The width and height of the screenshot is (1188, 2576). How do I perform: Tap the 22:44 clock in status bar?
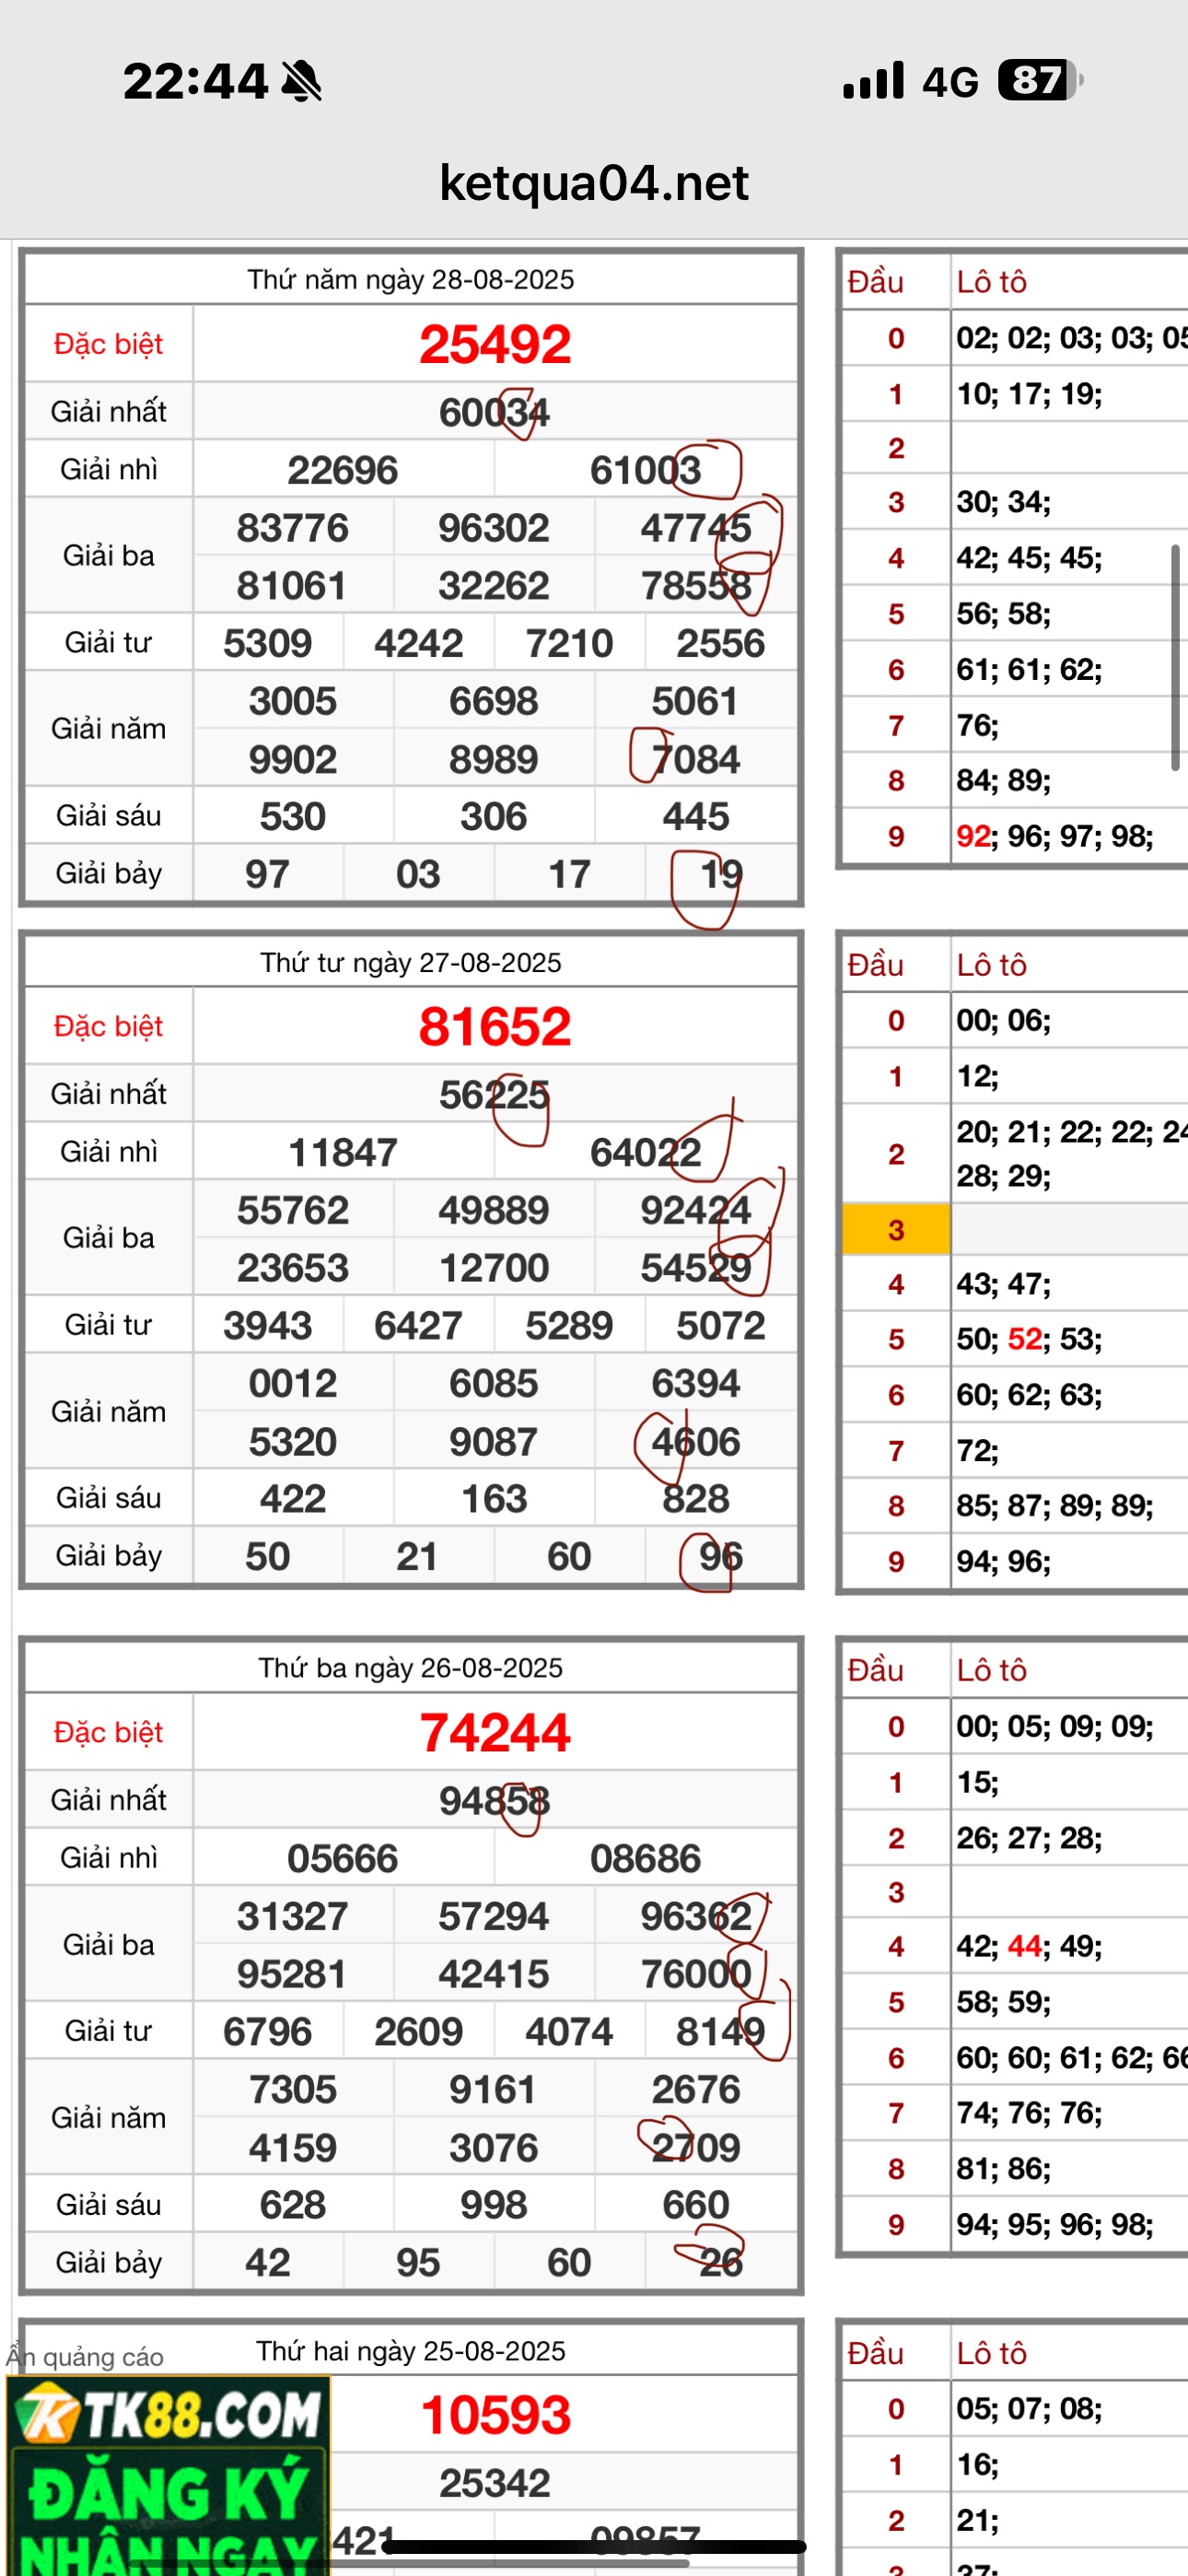pos(195,81)
